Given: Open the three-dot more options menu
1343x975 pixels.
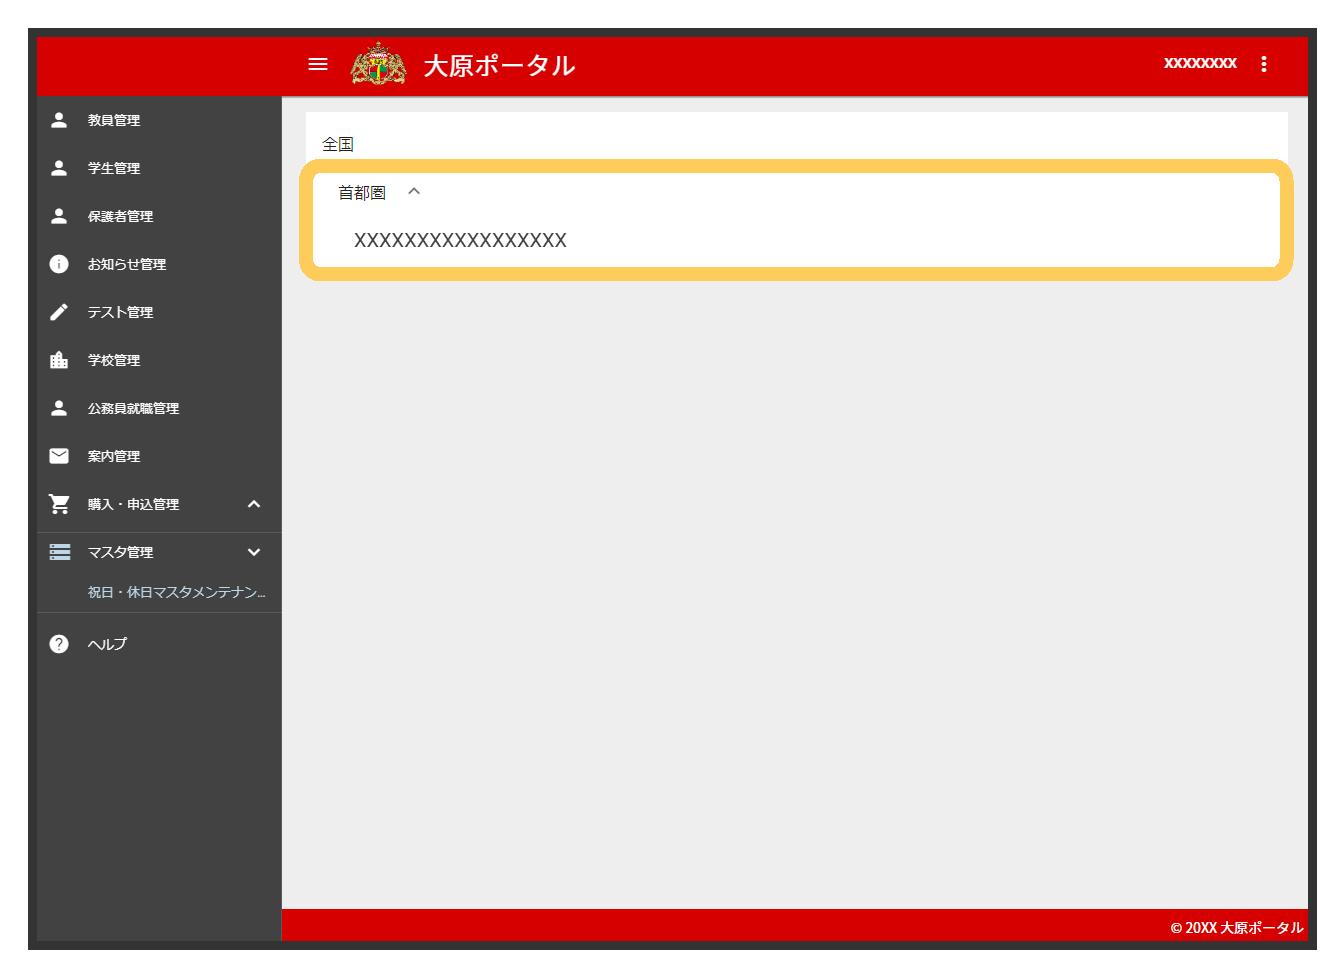Looking at the screenshot, I should click(1264, 64).
